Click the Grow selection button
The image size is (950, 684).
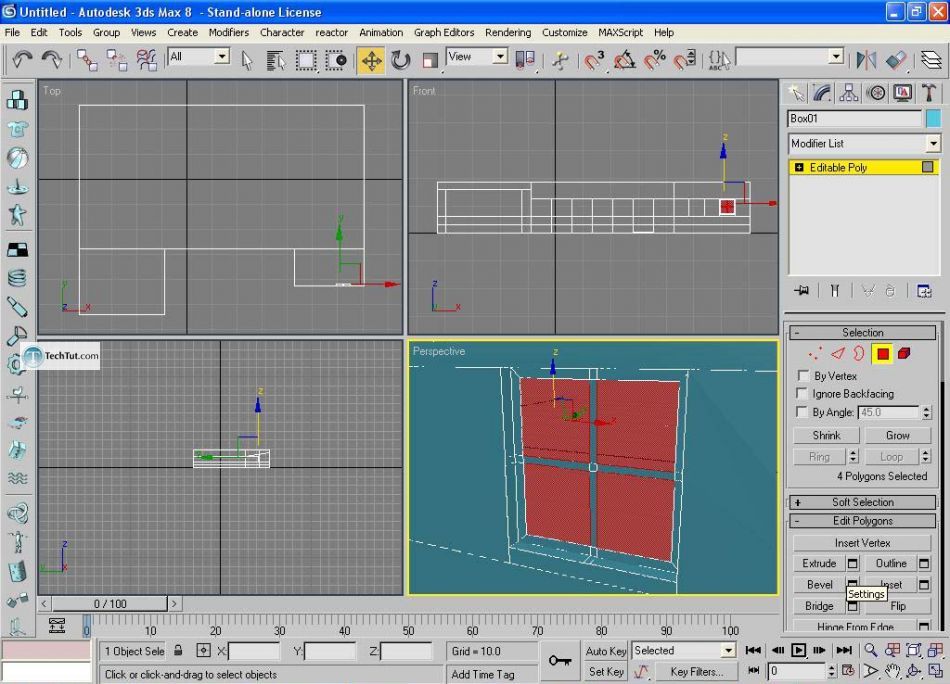pos(897,435)
